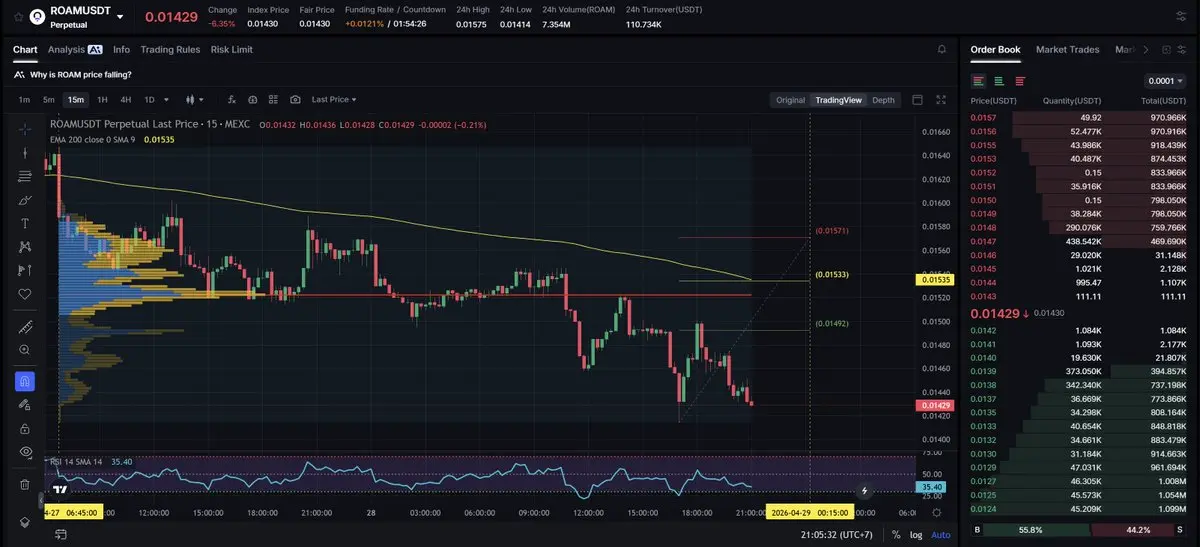
Task: Open the candlestick chart type dropdown
Action: (x=194, y=100)
